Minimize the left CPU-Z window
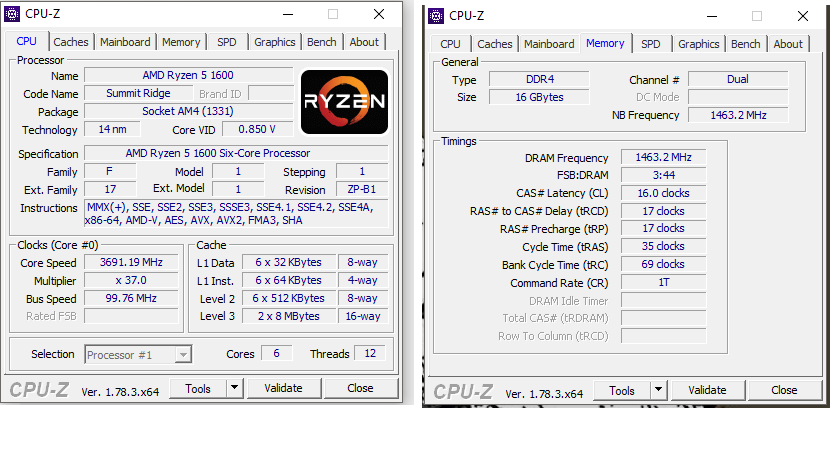 [288, 14]
